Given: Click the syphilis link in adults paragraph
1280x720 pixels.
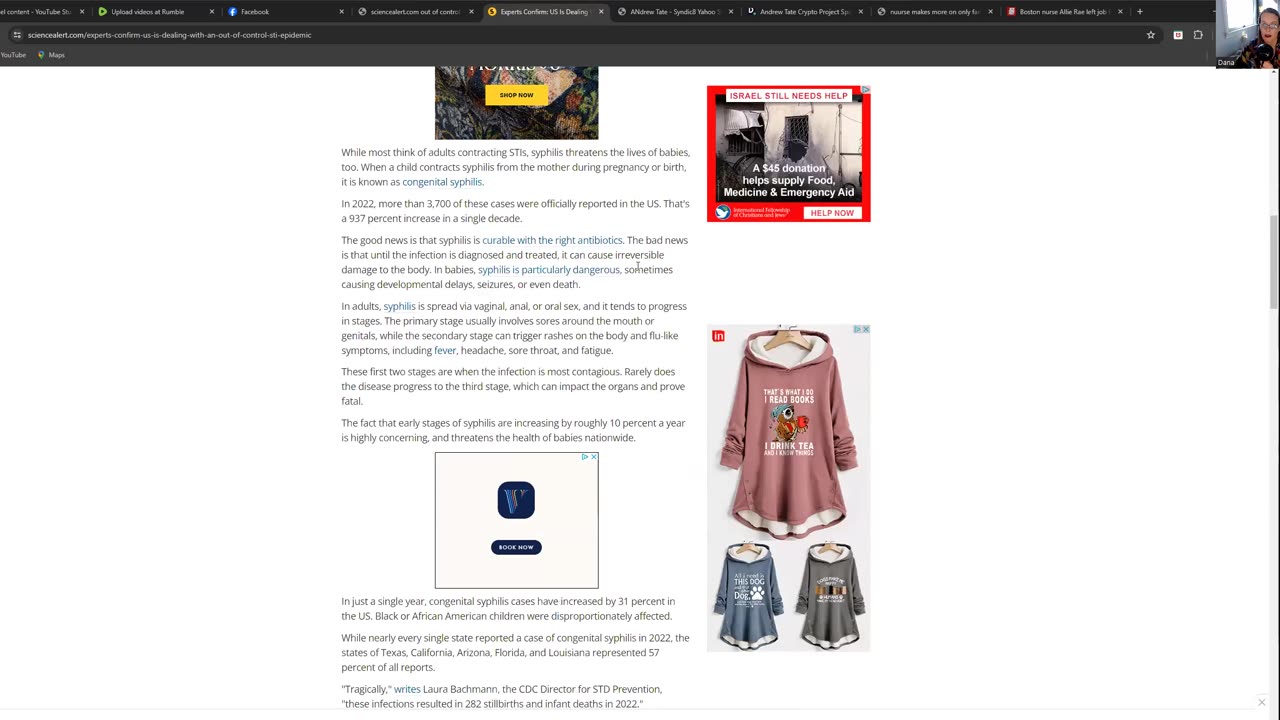Looking at the screenshot, I should pos(399,306).
